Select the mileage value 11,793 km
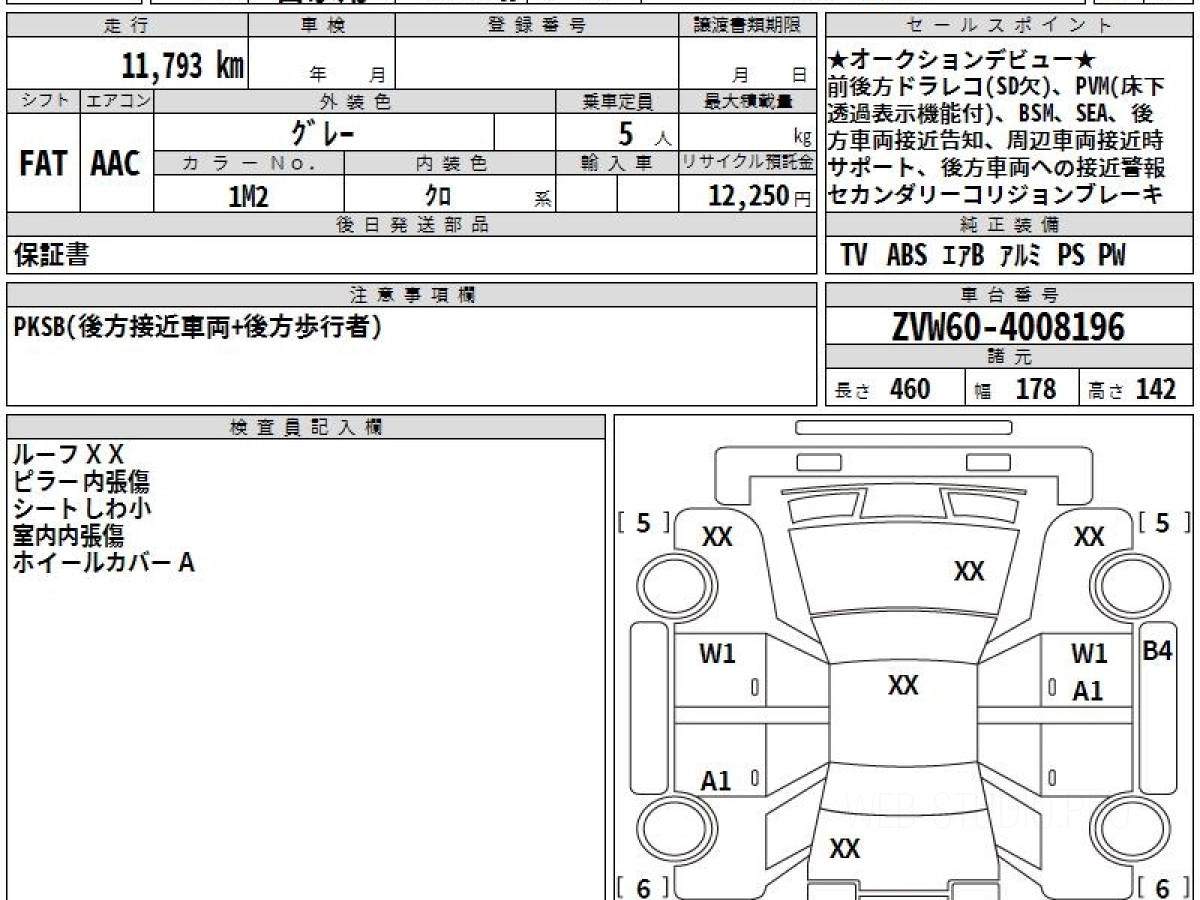 [x=184, y=66]
